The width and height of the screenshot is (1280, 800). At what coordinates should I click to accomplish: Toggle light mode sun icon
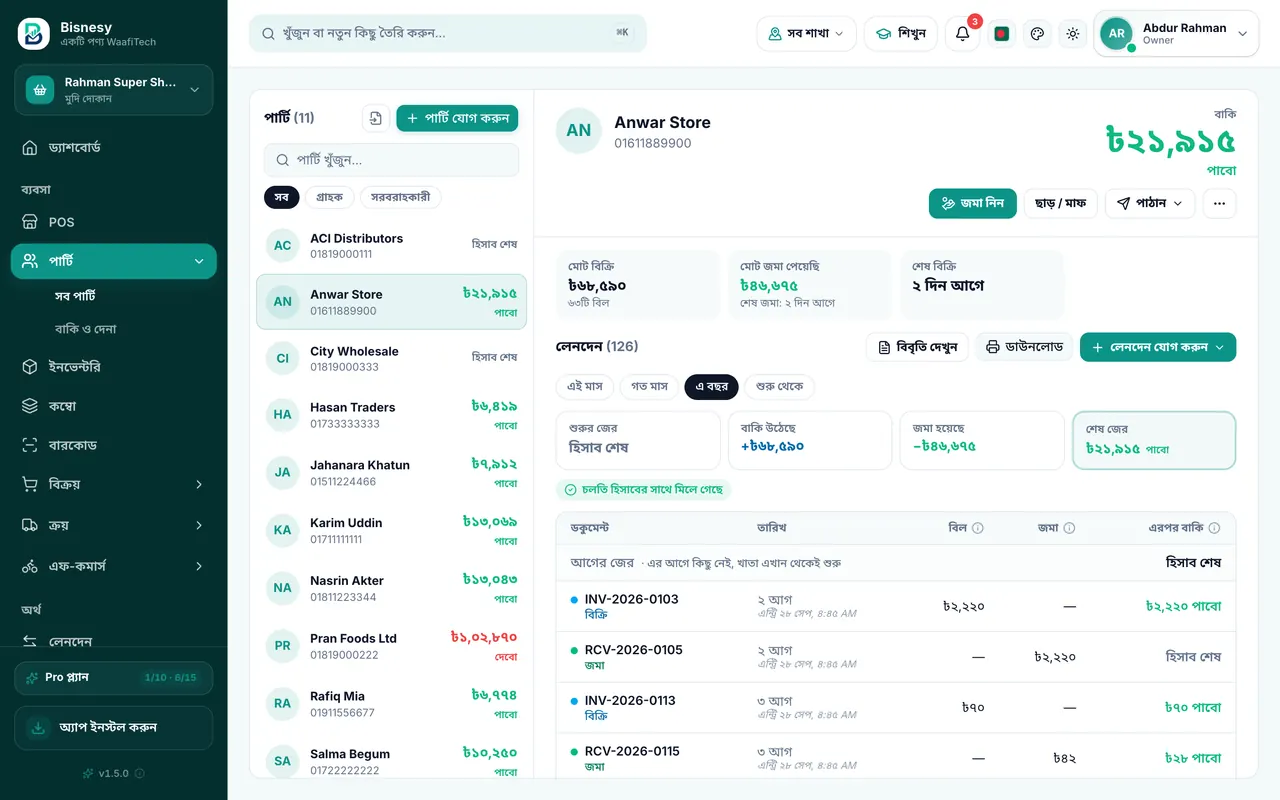tap(1073, 33)
